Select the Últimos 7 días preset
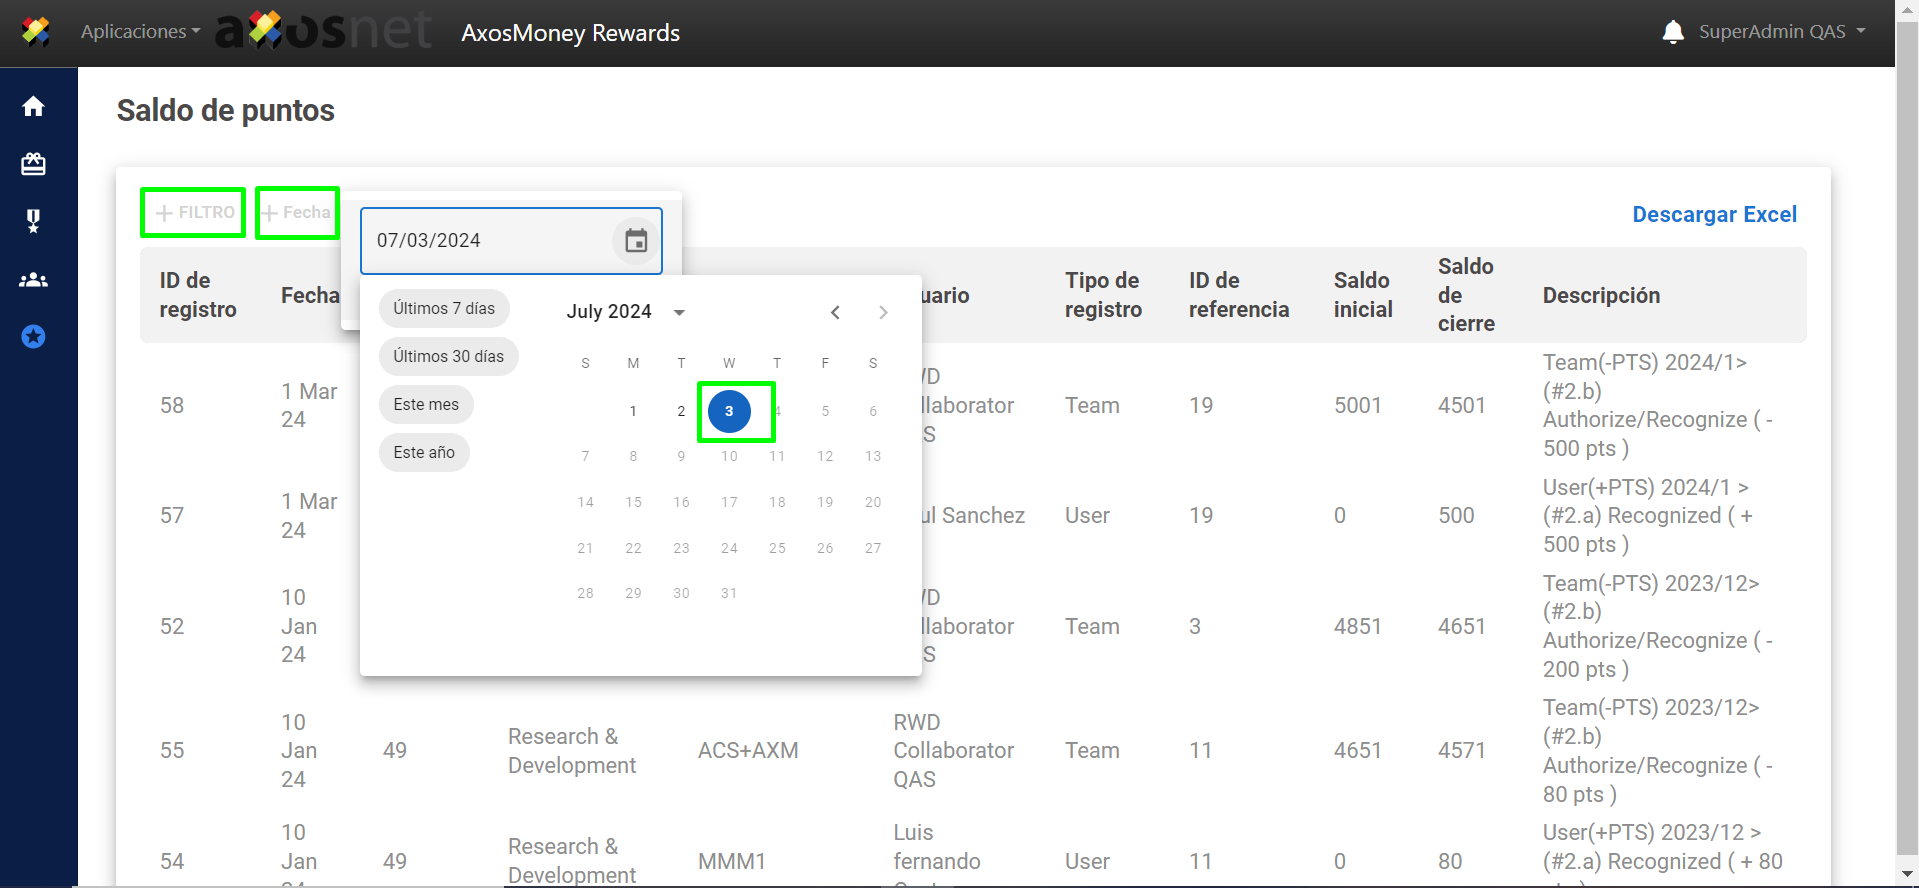 pyautogui.click(x=444, y=308)
